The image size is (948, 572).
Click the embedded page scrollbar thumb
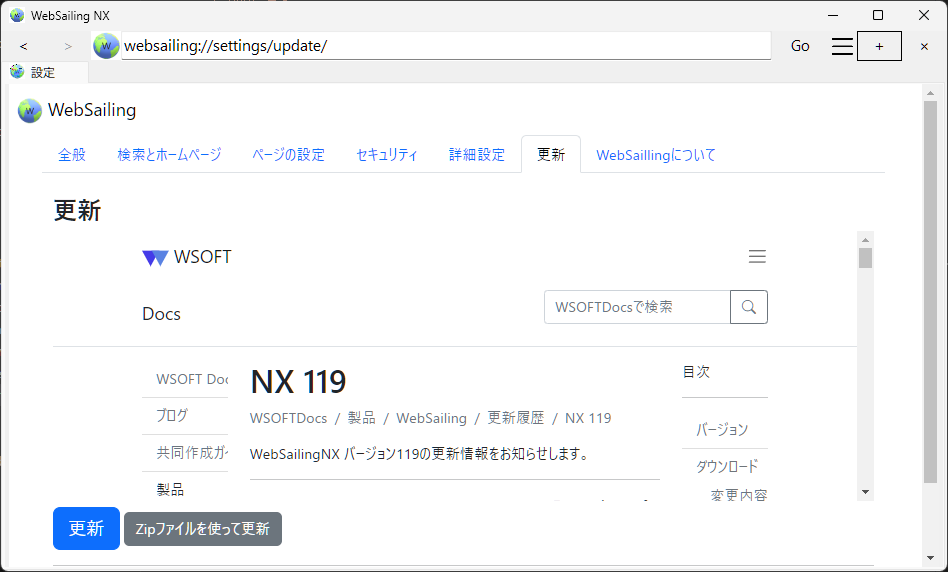(865, 258)
